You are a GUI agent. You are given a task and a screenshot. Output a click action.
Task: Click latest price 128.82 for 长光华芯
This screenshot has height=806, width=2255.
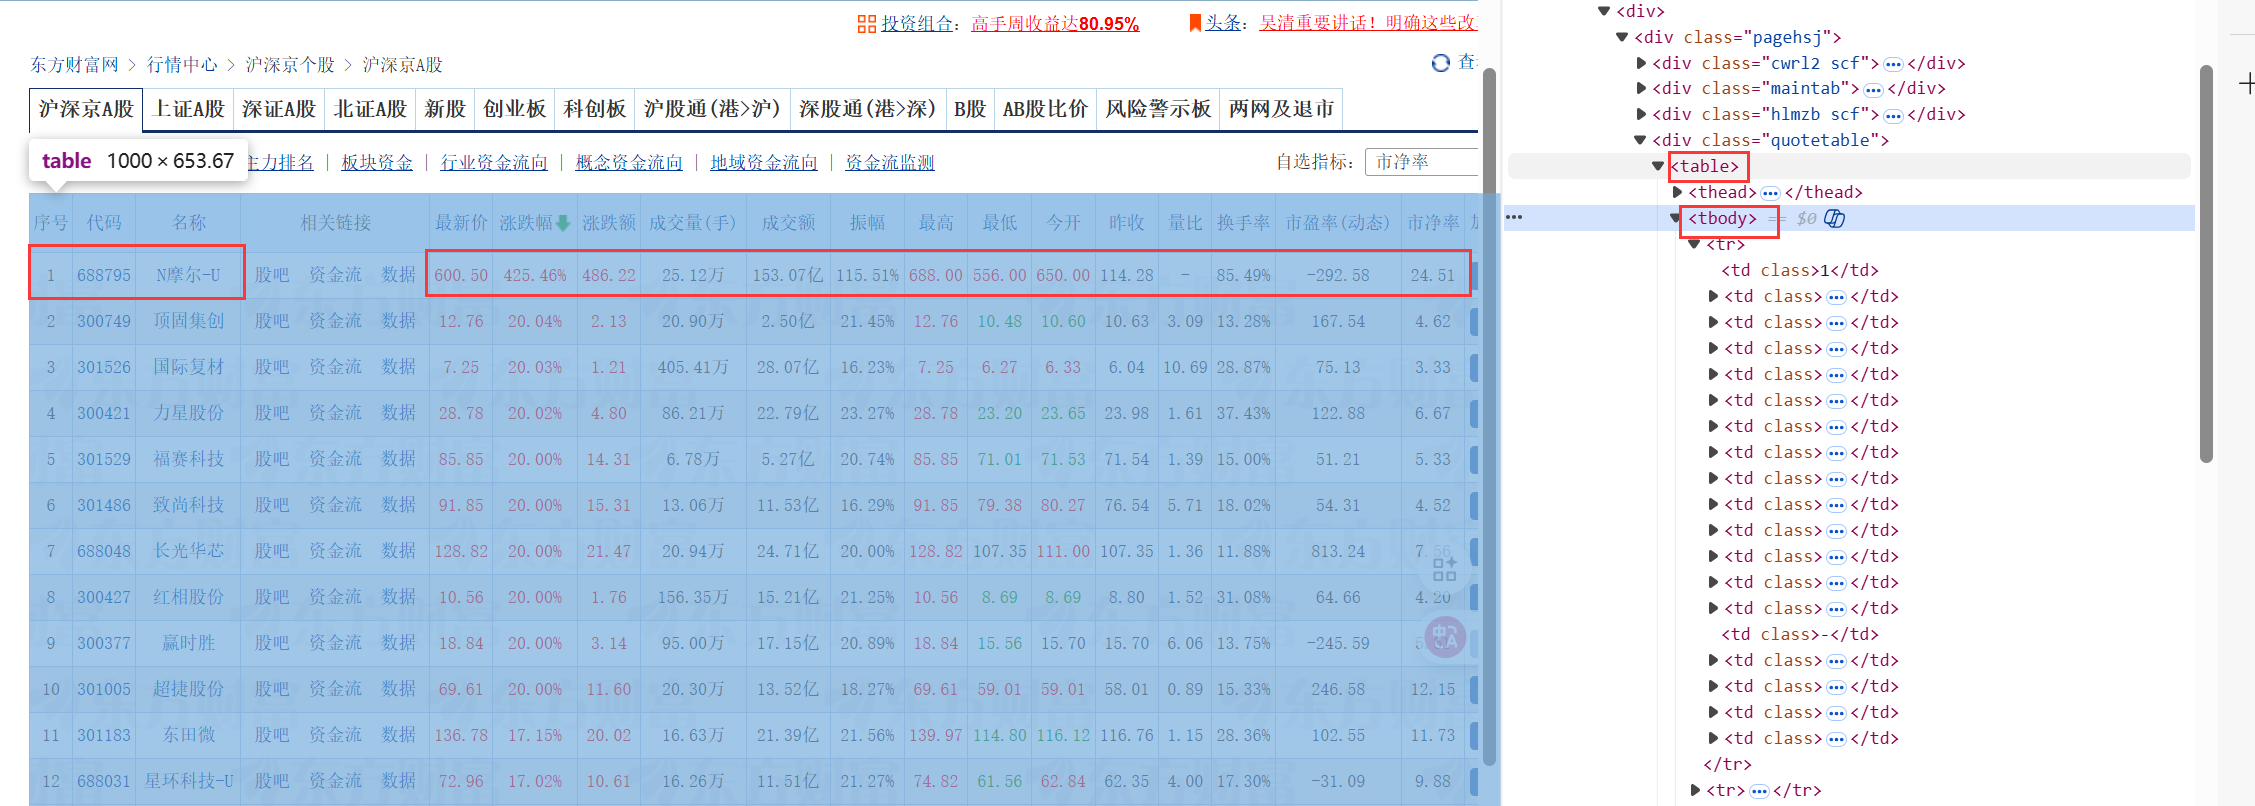click(x=461, y=551)
